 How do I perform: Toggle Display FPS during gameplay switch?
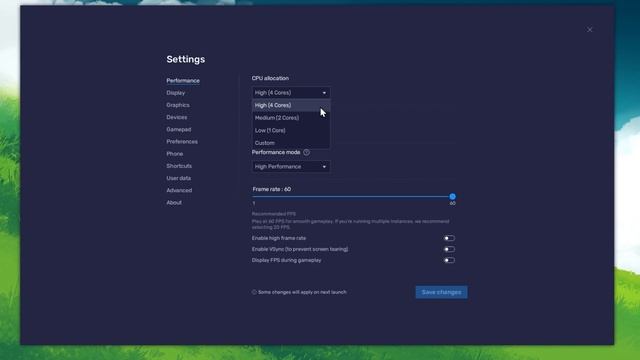pyautogui.click(x=449, y=260)
